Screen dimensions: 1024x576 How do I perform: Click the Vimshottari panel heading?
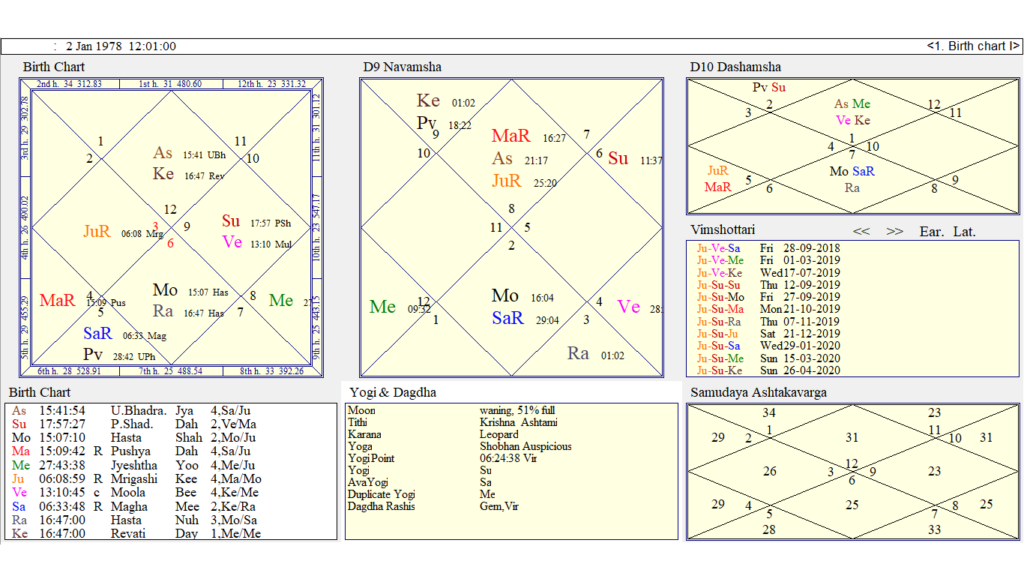(722, 230)
